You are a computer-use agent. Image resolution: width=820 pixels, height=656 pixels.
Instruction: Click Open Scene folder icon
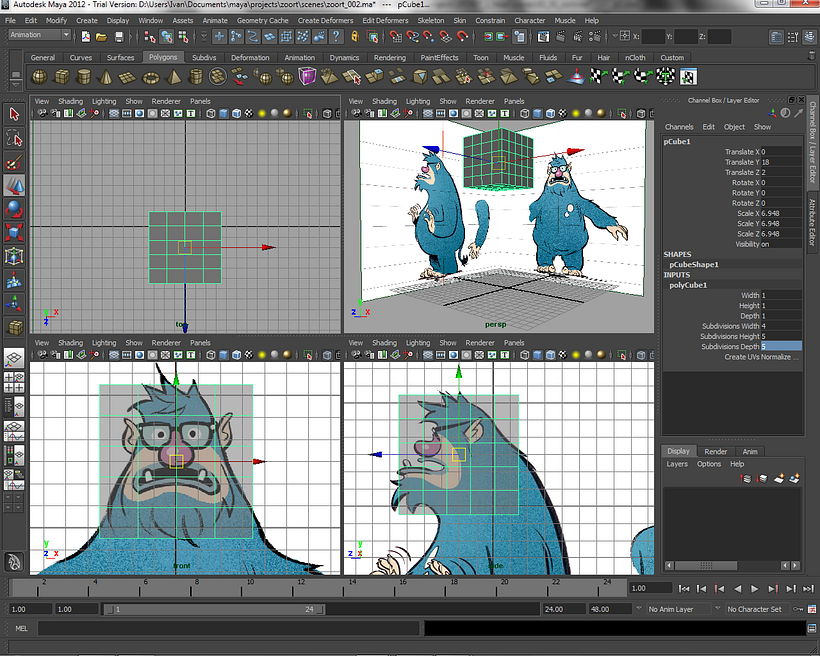pyautogui.click(x=101, y=37)
